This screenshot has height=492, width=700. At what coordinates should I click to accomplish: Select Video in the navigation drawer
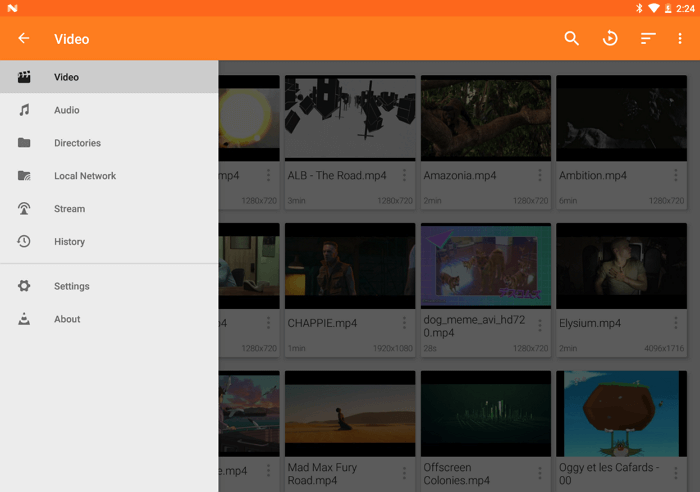tap(66, 77)
